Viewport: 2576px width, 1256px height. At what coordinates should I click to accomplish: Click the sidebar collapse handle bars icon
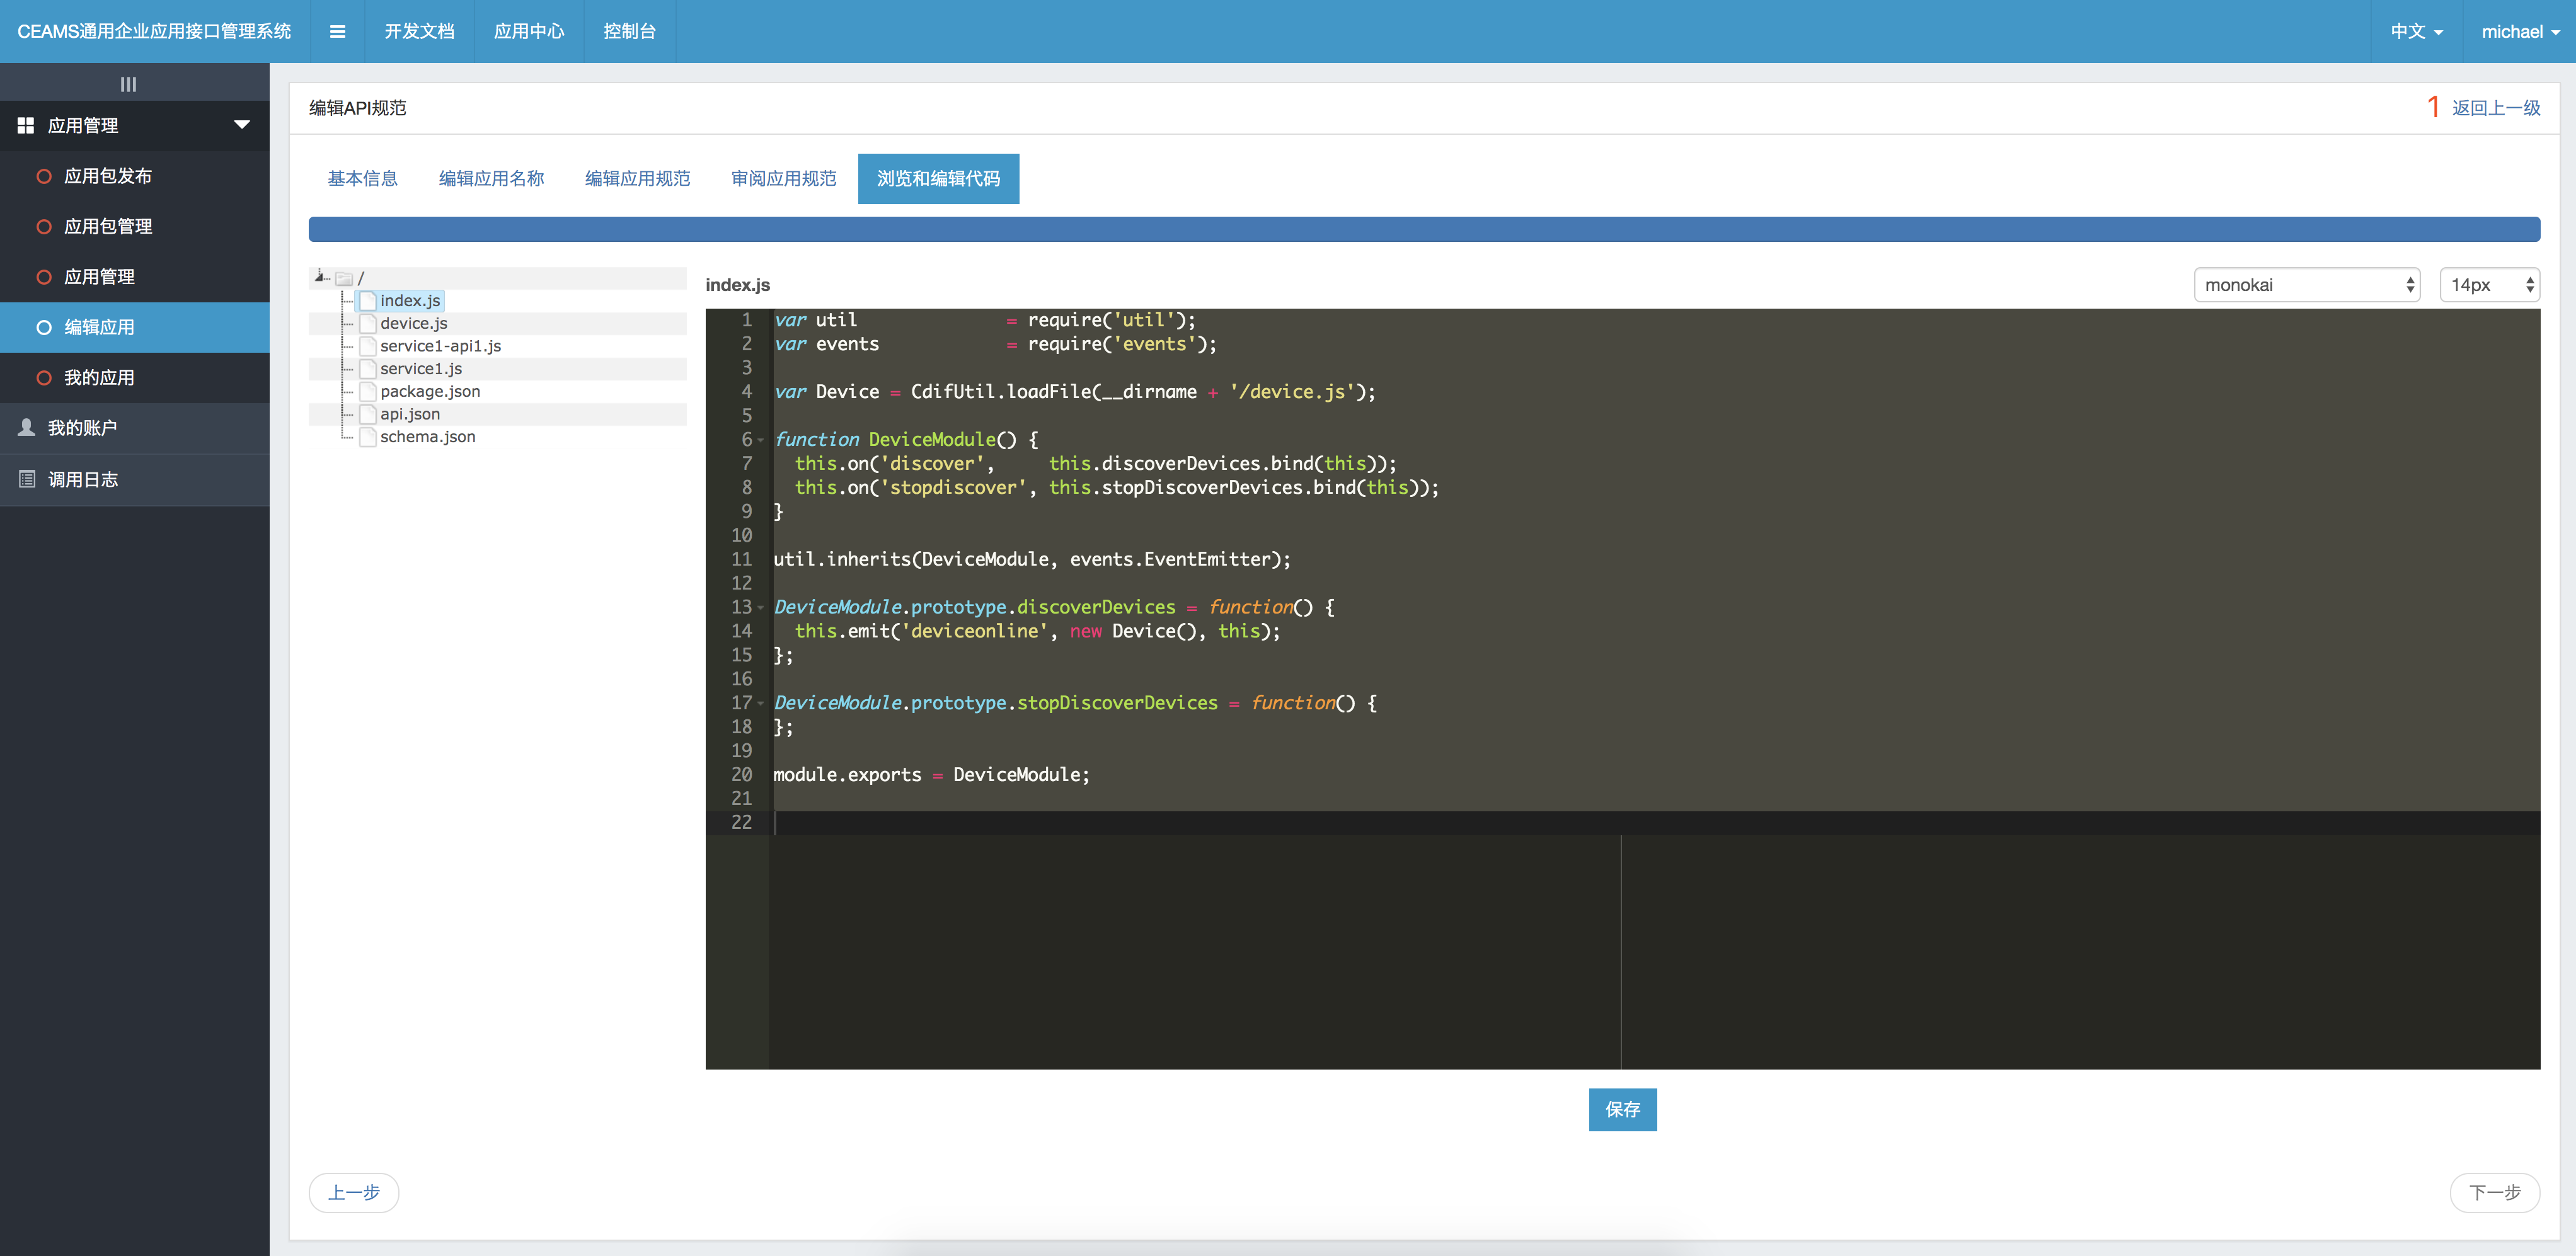(x=128, y=84)
